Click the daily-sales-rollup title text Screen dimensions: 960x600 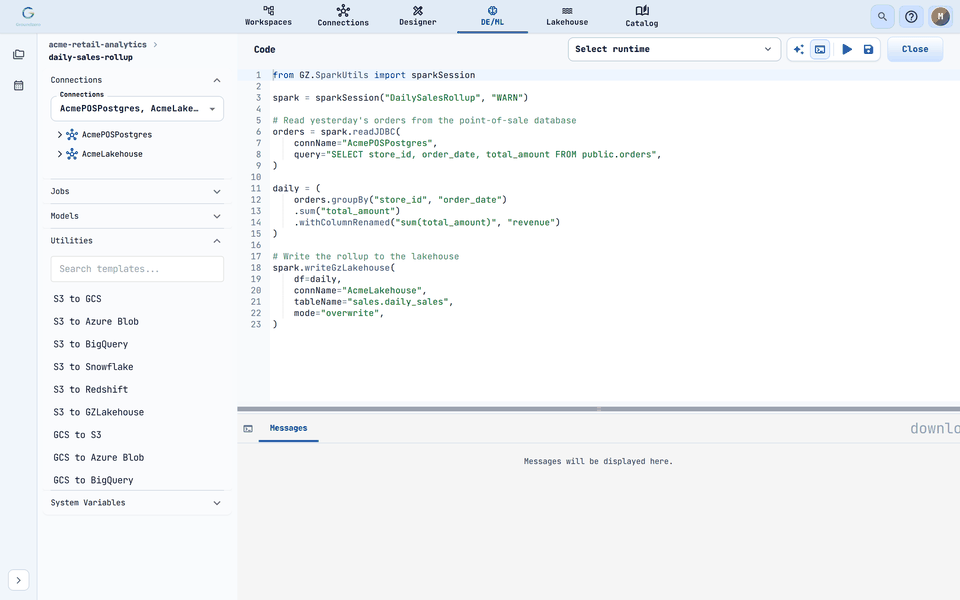tap(91, 57)
